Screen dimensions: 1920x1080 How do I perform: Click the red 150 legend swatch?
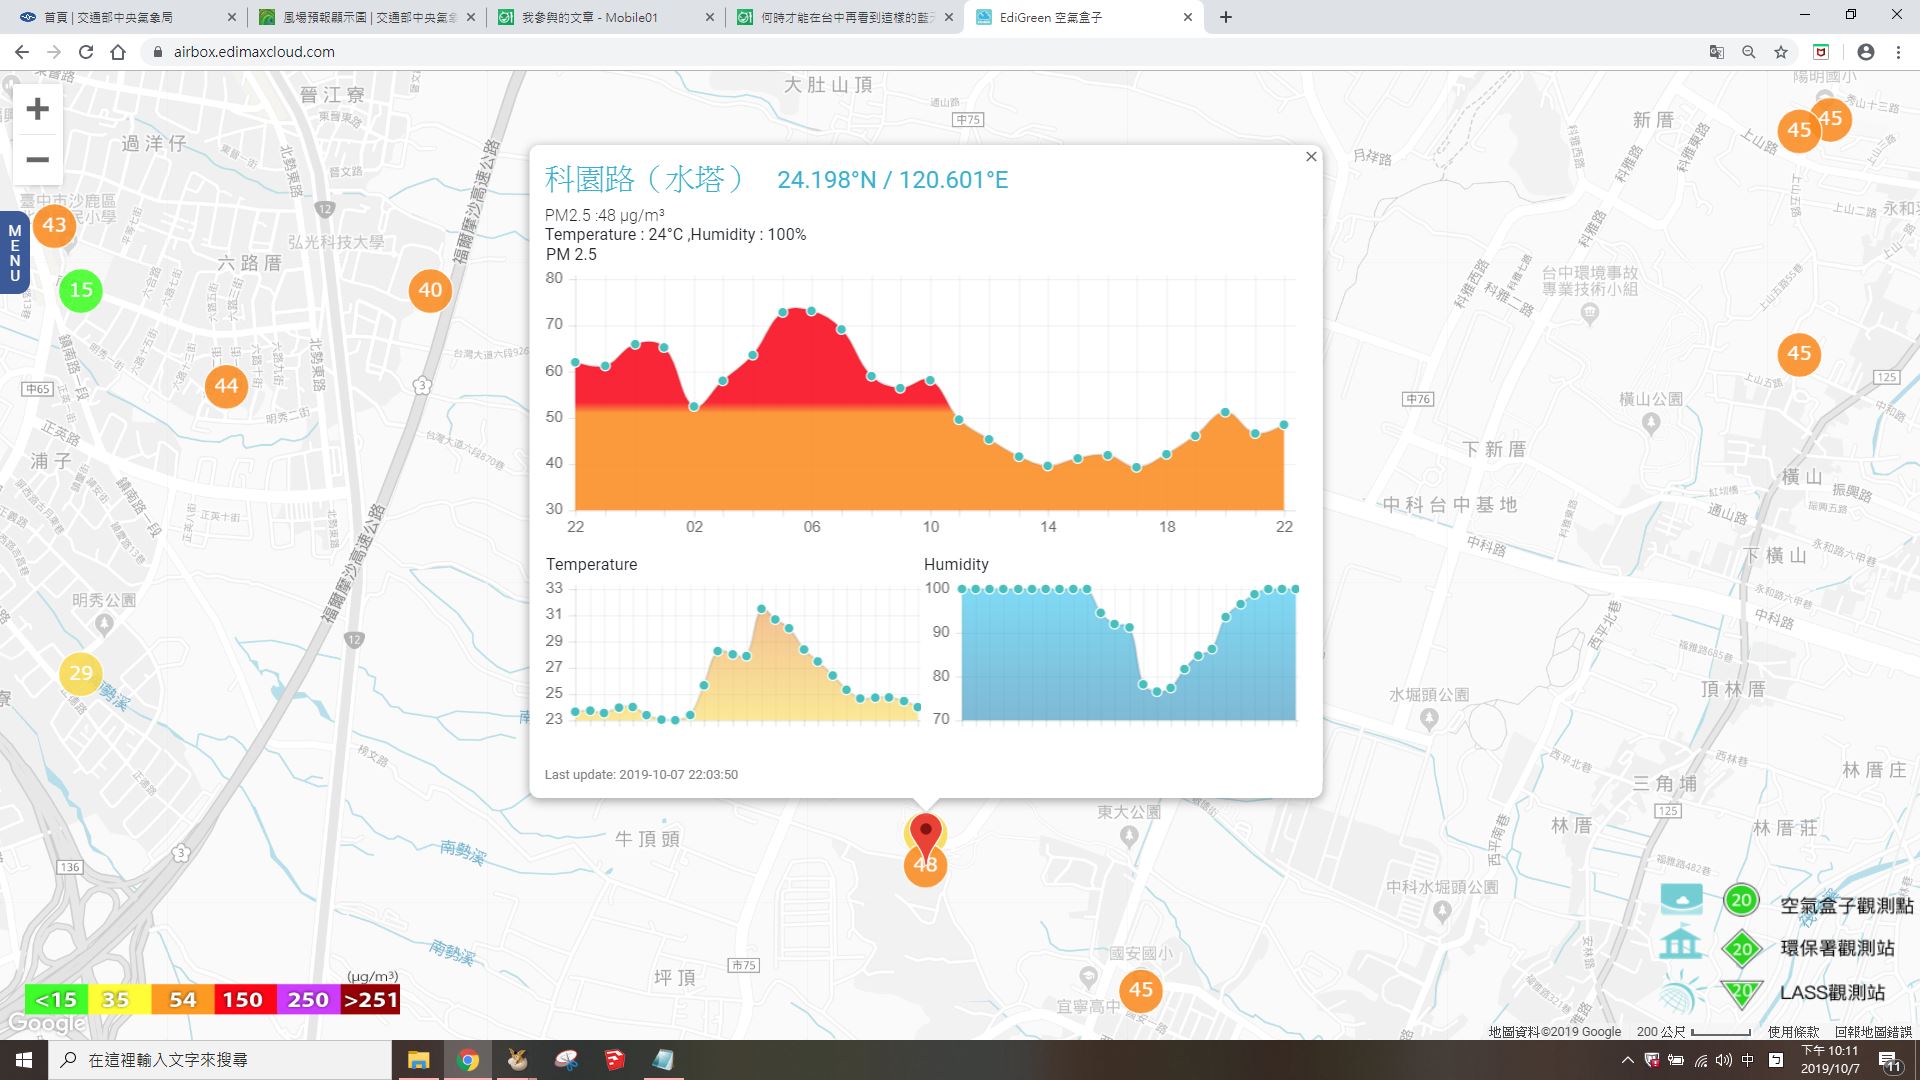click(243, 1000)
